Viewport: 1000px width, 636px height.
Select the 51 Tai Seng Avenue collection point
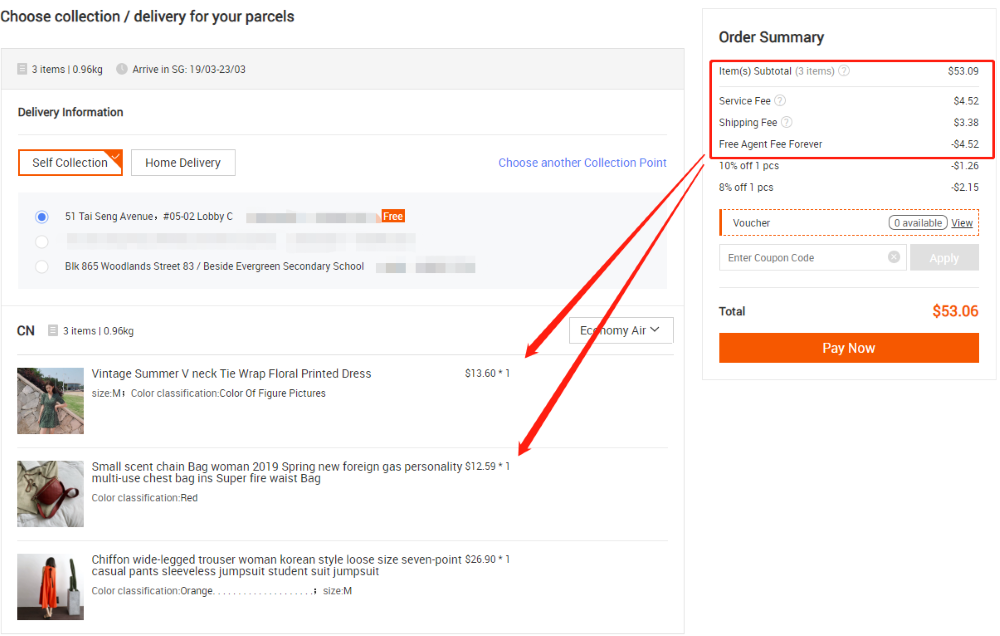[42, 216]
